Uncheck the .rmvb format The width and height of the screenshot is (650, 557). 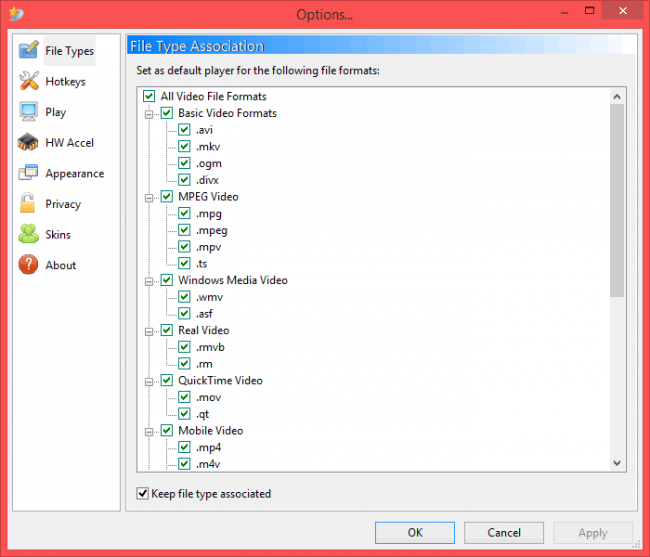(x=184, y=347)
